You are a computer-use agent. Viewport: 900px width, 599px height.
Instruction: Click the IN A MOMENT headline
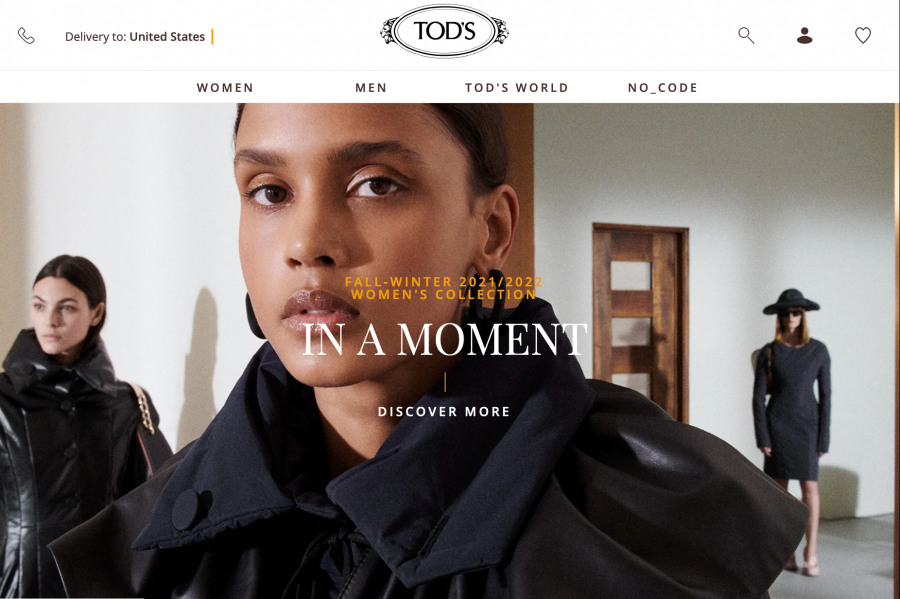pyautogui.click(x=444, y=340)
